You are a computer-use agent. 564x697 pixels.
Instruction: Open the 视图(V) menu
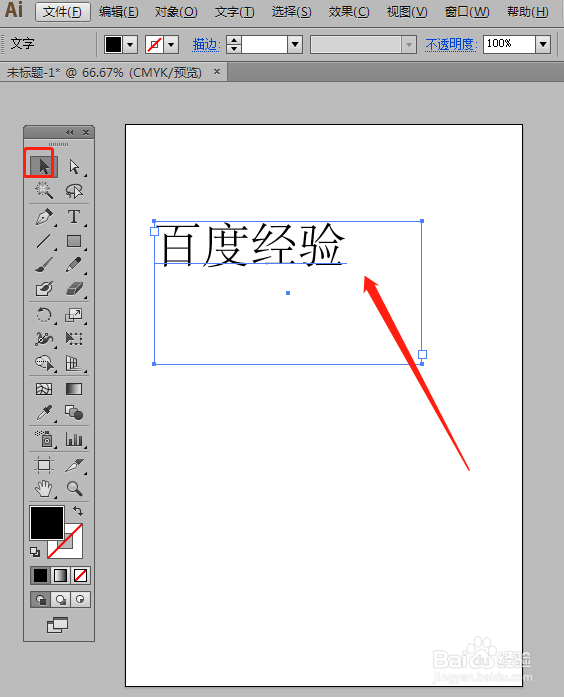point(407,12)
